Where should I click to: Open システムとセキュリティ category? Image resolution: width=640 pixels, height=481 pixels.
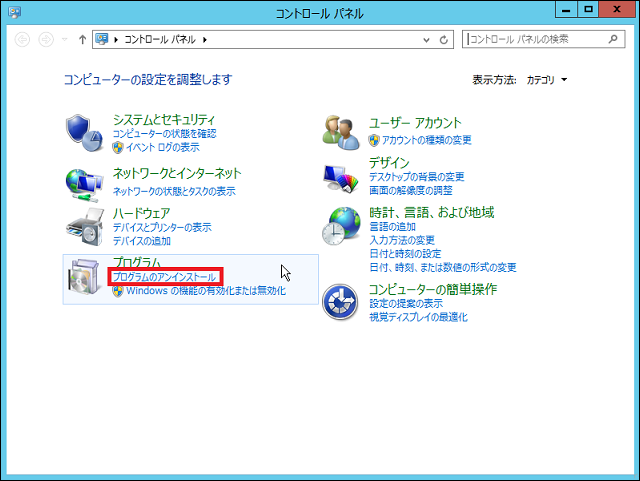point(164,120)
